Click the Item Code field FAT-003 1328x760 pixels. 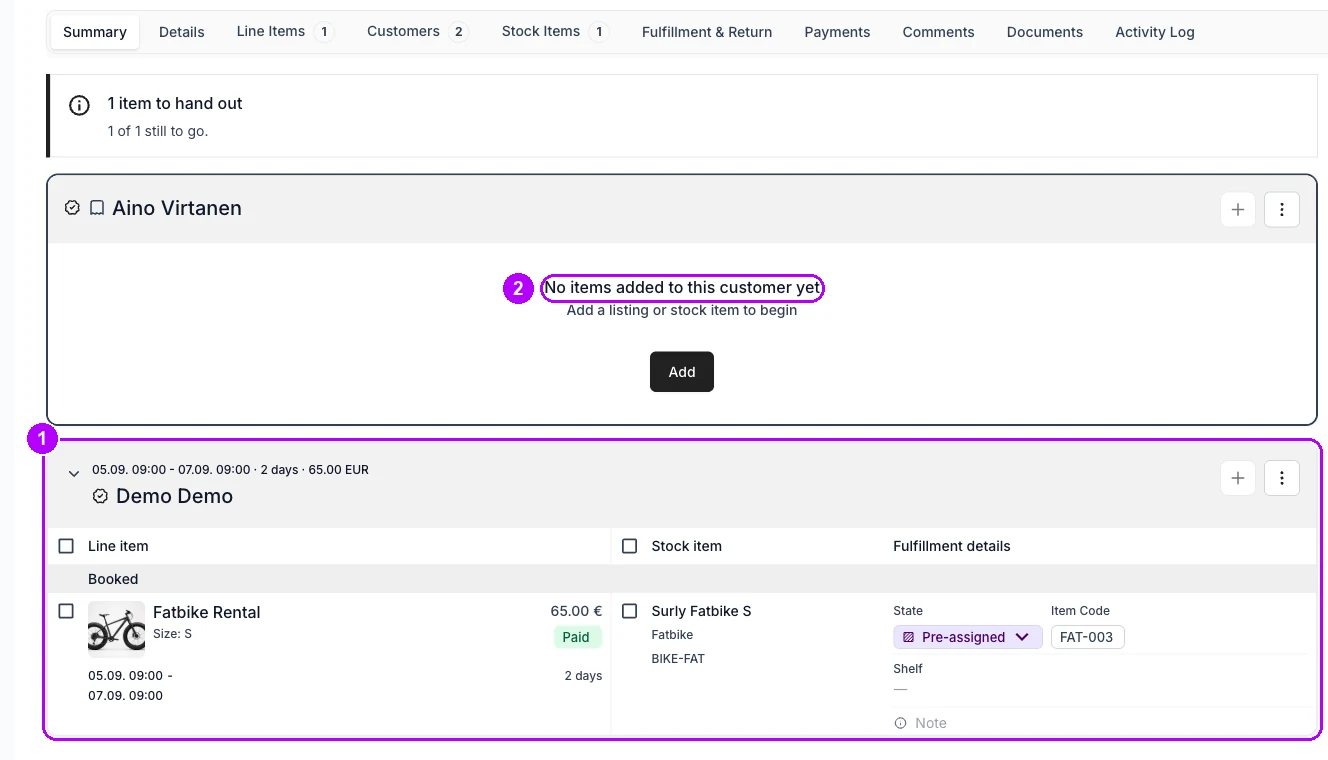click(1087, 637)
